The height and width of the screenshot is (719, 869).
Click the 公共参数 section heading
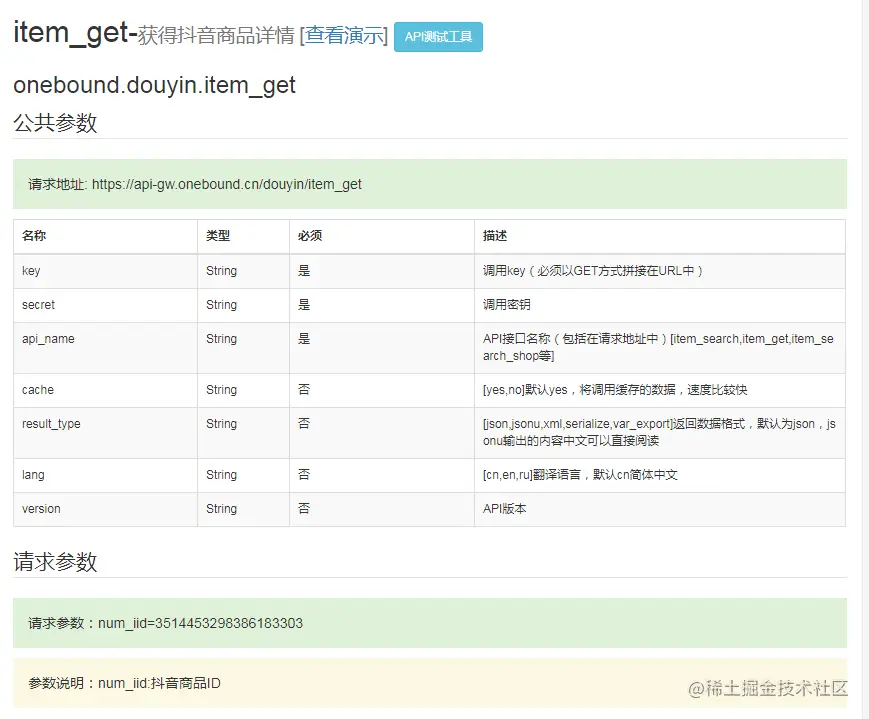(x=55, y=123)
